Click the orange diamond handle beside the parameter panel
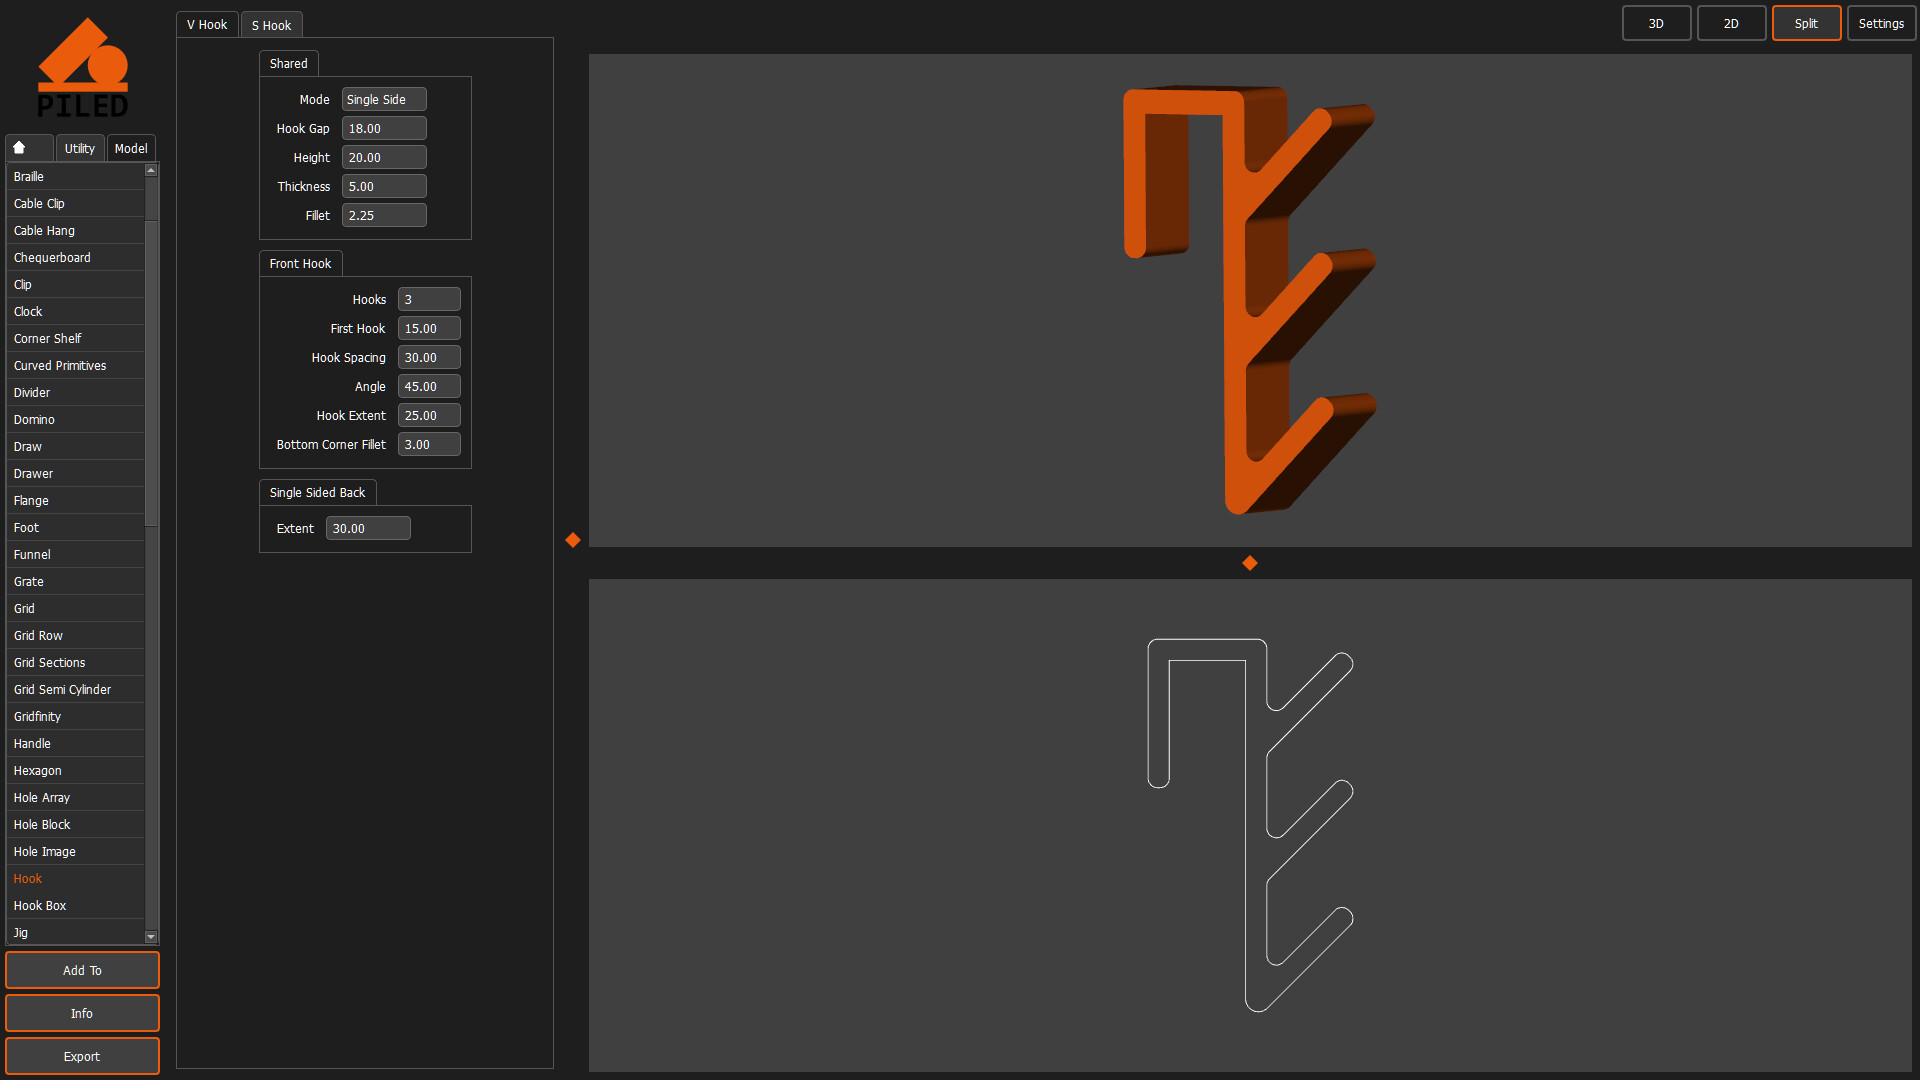This screenshot has width=1920, height=1080. 573,540
